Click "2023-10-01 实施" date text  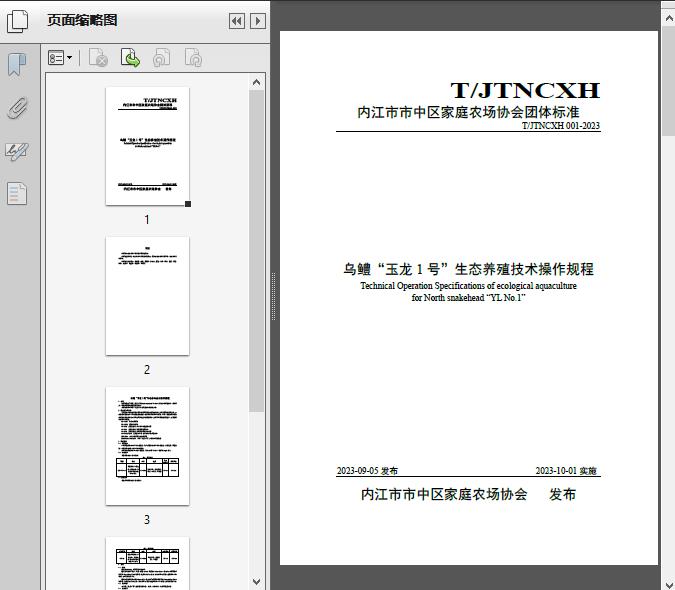566,470
